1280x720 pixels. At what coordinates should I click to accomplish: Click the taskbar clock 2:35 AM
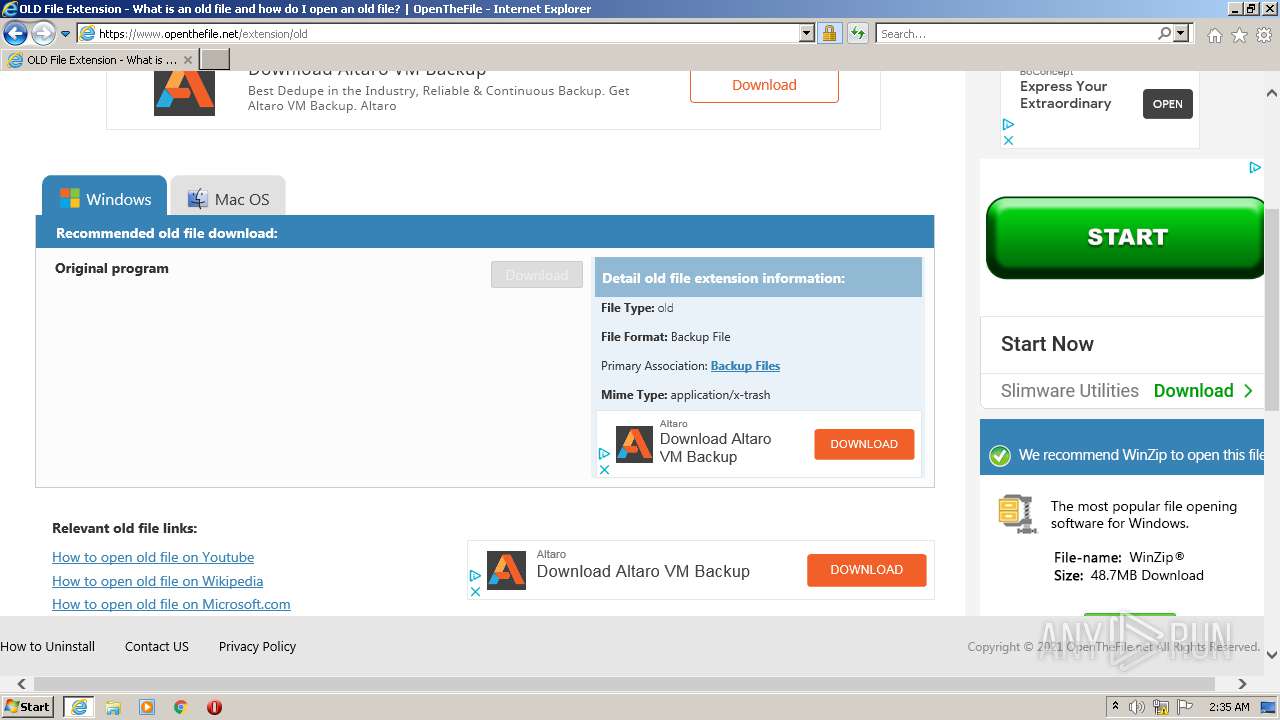pyautogui.click(x=1229, y=707)
